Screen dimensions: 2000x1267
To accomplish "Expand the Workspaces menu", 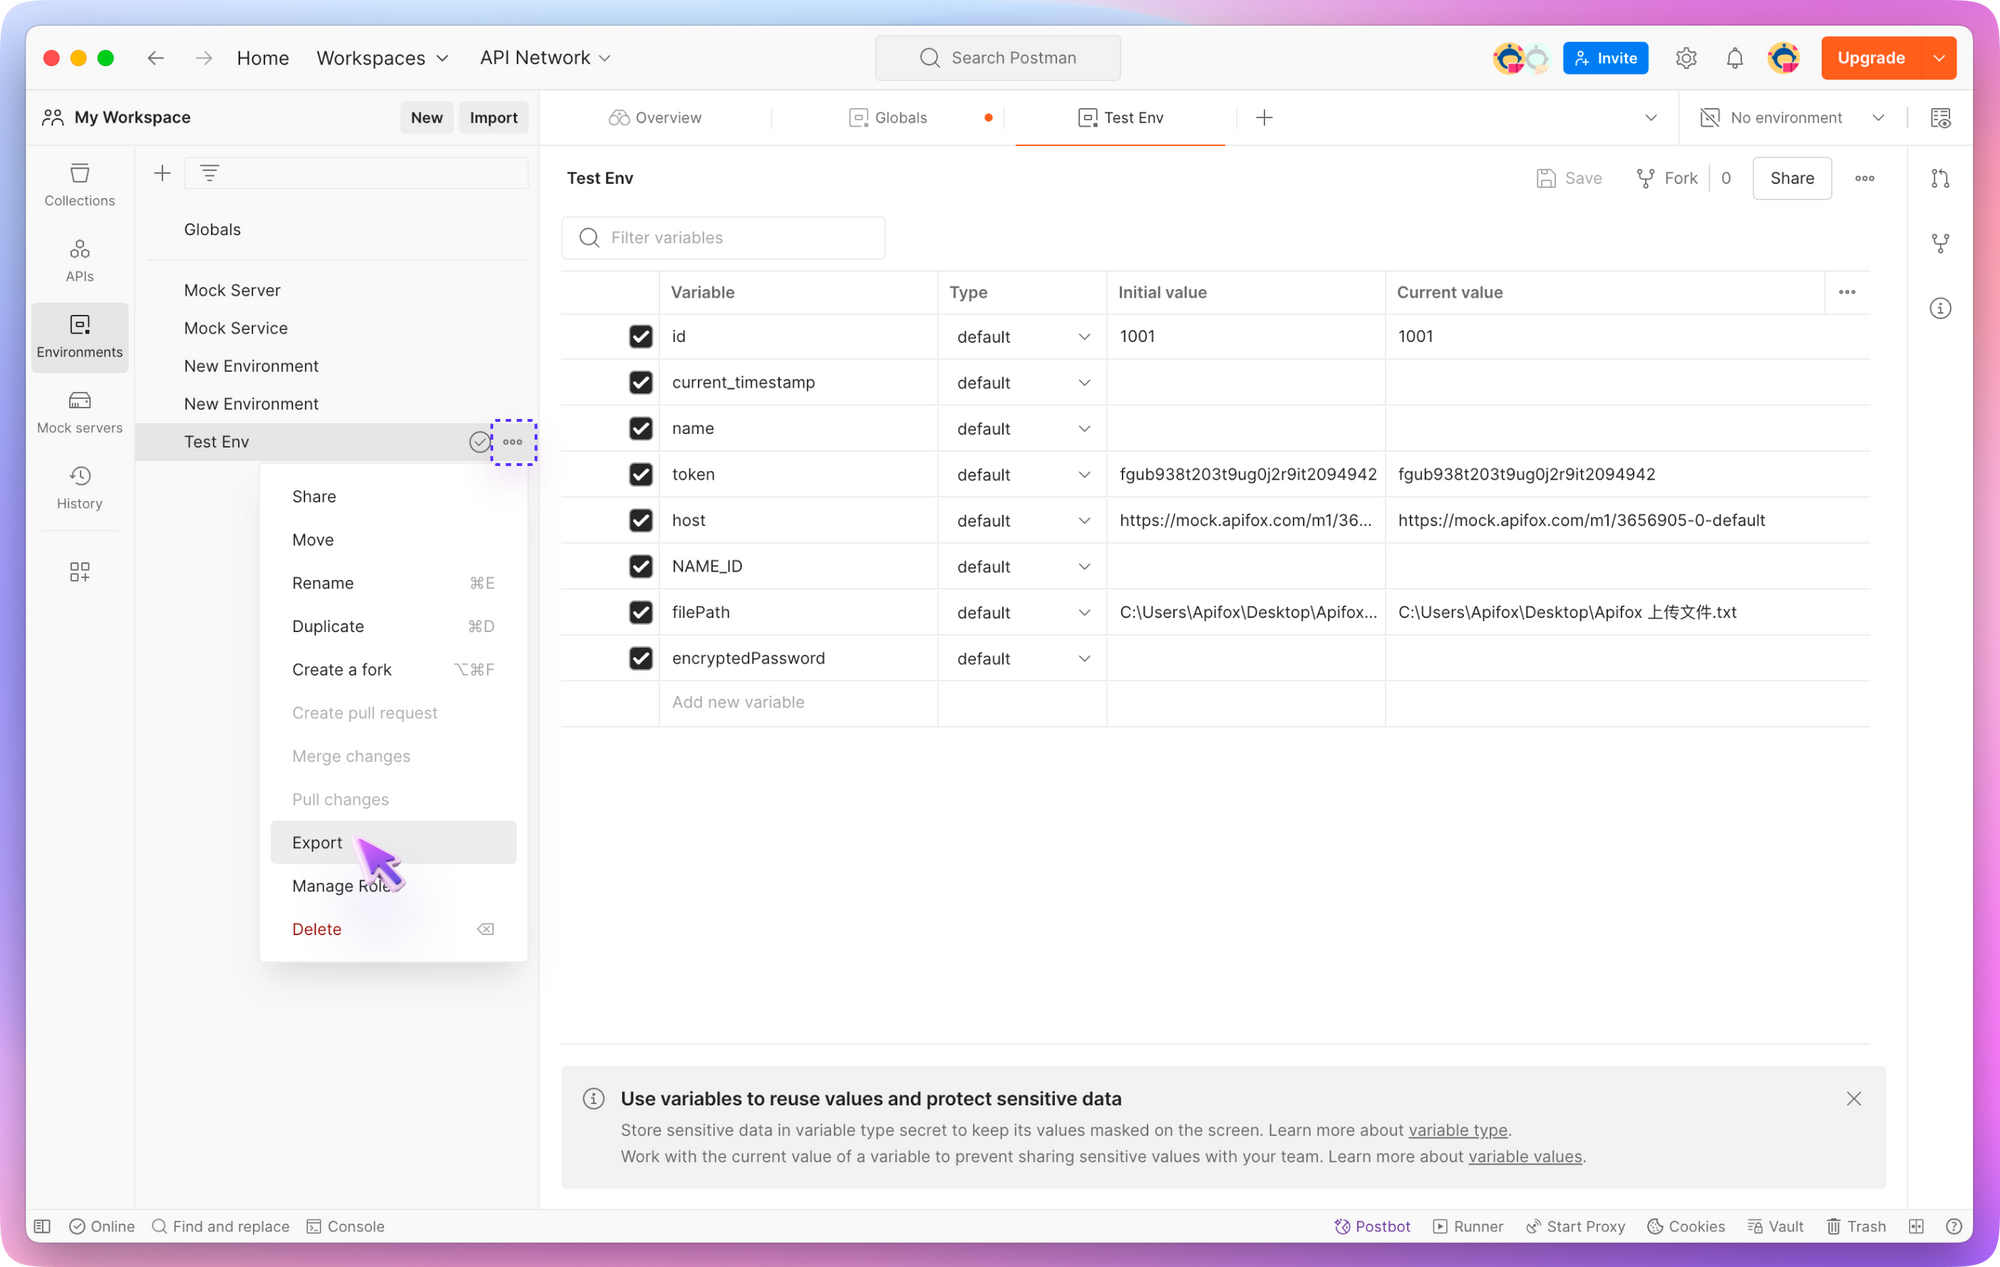I will 382,58.
